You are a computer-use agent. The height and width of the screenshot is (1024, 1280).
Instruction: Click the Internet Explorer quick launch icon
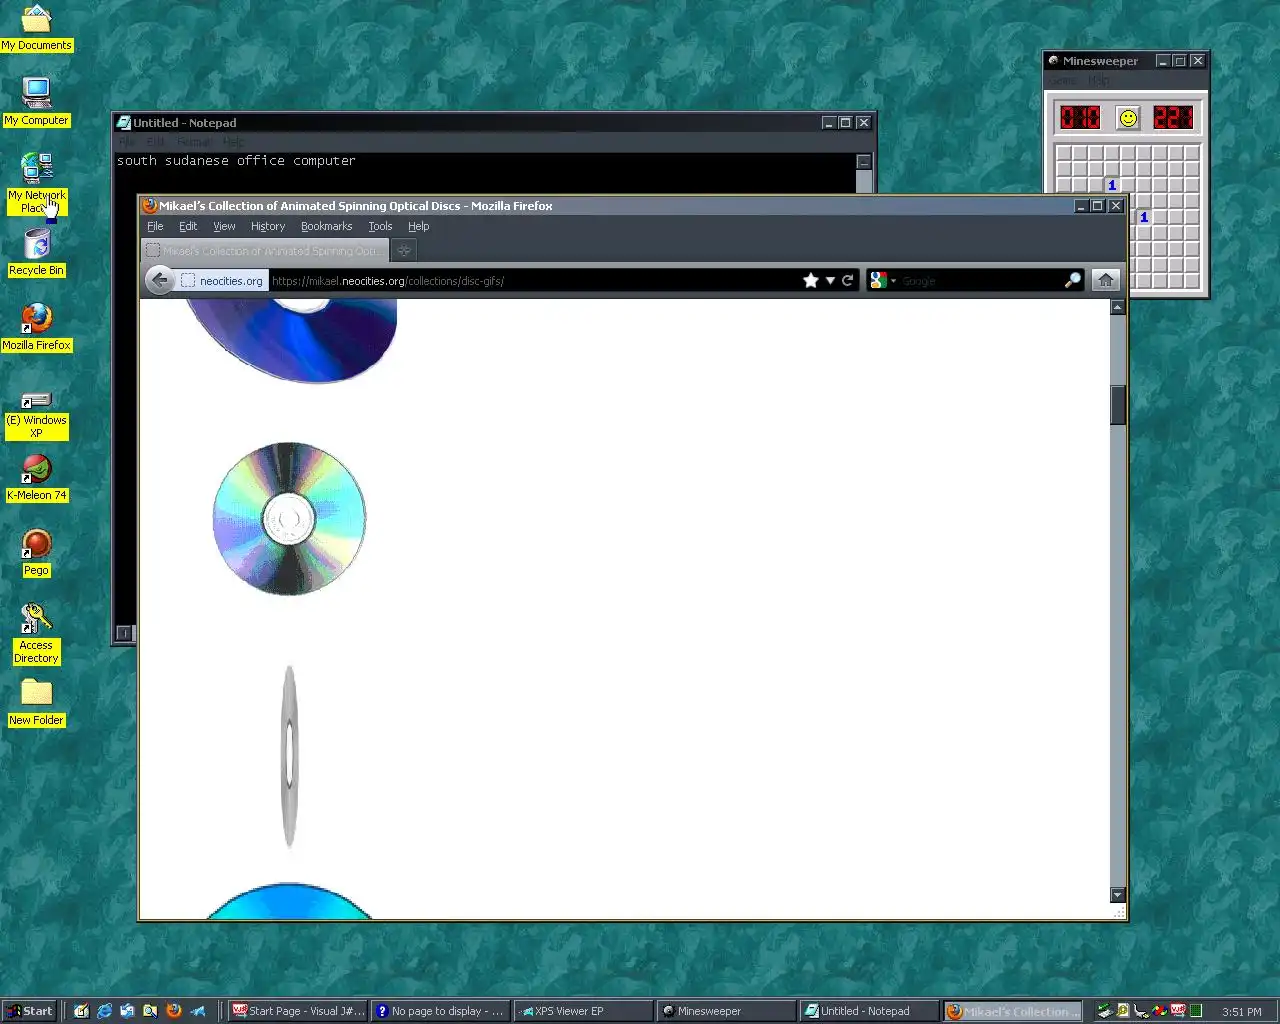pyautogui.click(x=104, y=1011)
